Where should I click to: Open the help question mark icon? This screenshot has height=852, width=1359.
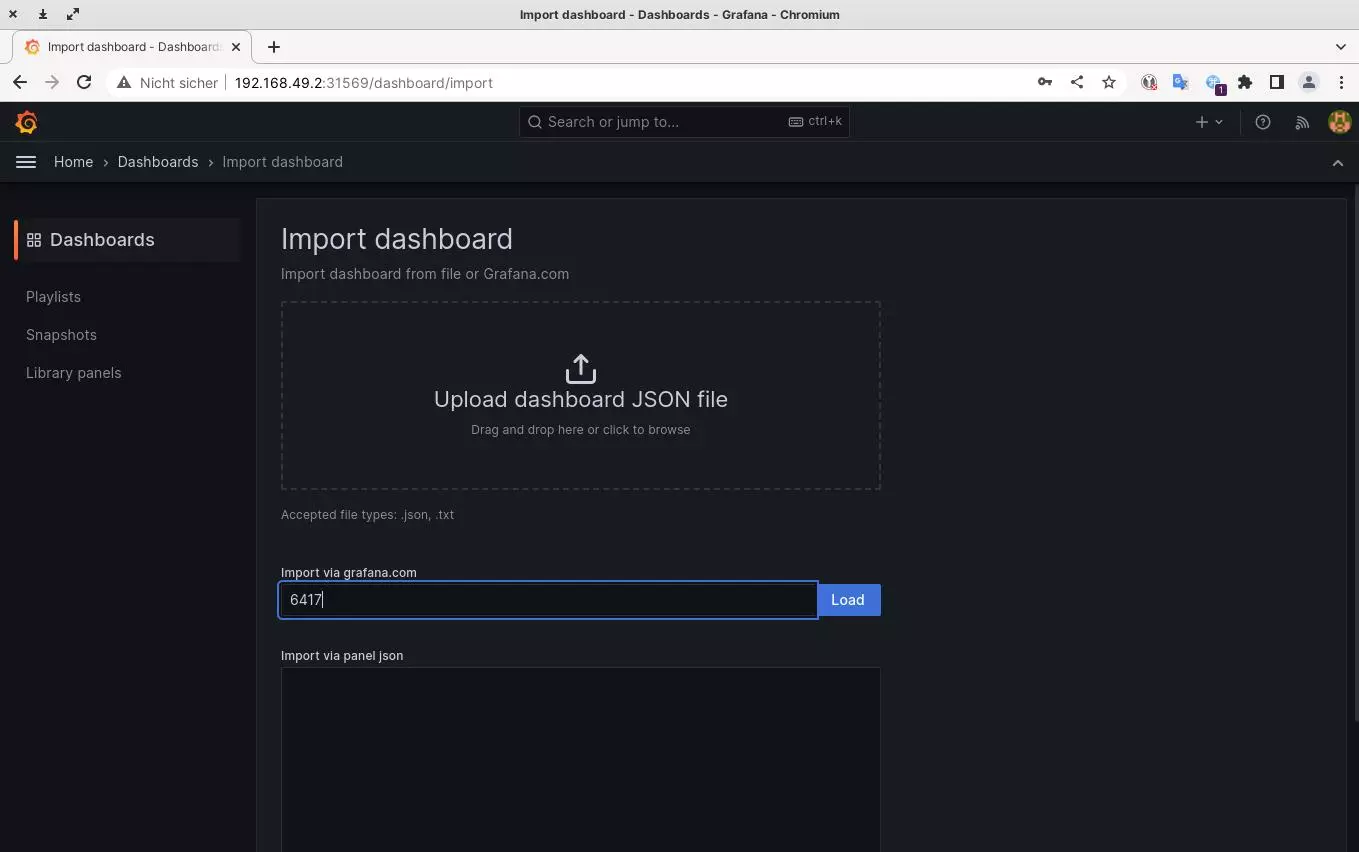click(1263, 122)
